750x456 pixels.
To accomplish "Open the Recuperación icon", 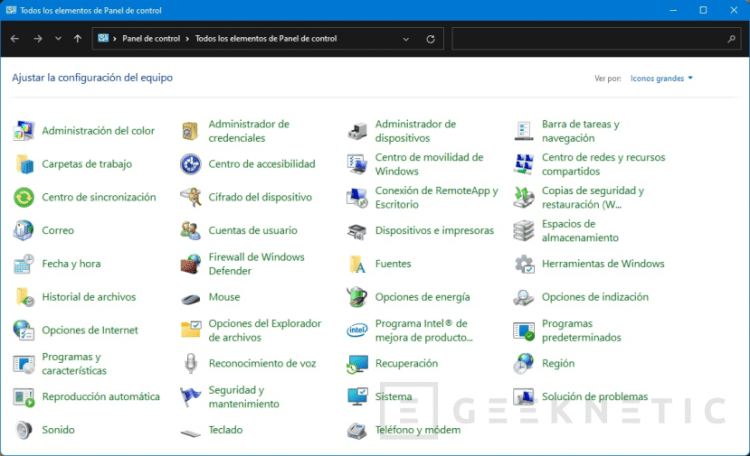I will click(357, 364).
